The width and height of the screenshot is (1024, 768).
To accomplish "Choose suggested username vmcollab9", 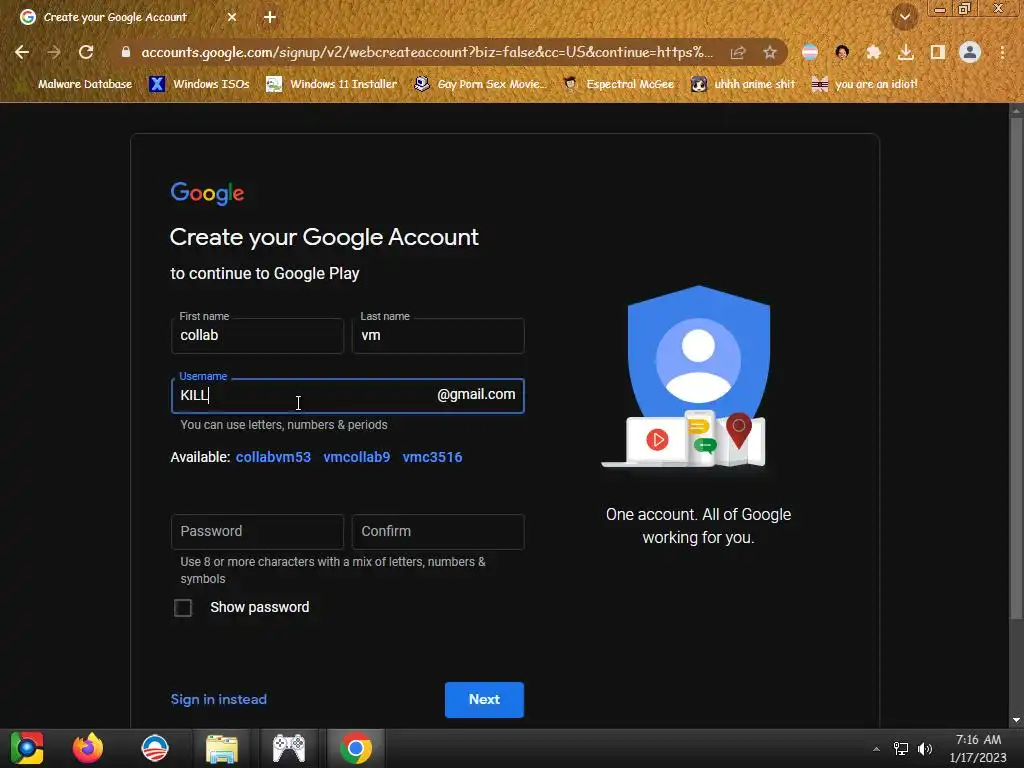I will (x=357, y=457).
